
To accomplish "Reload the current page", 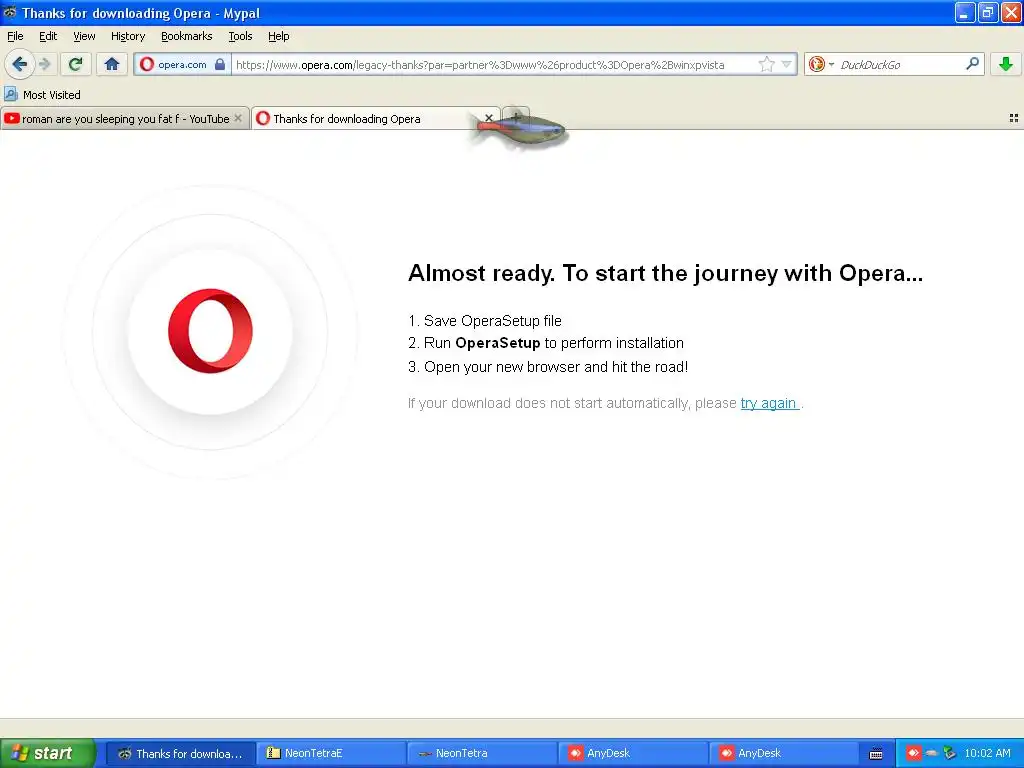I will tap(75, 64).
